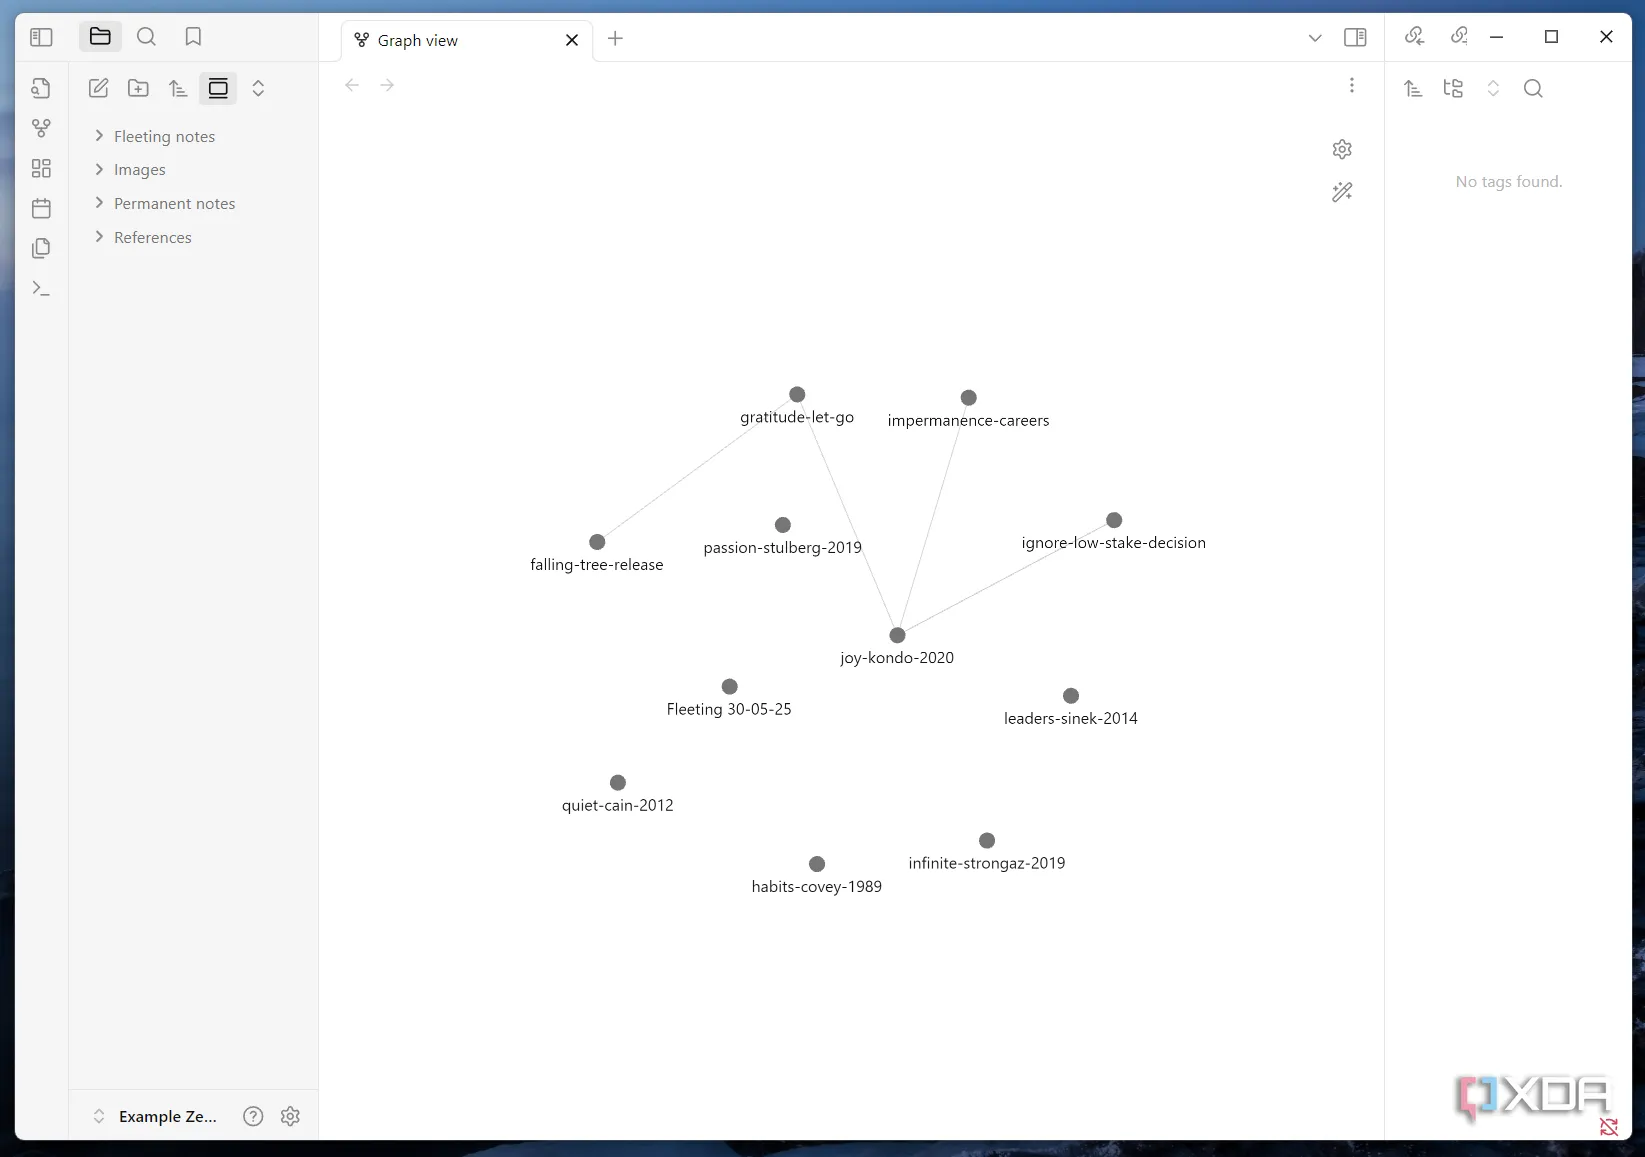Create a new folder
1645x1157 pixels.
[x=138, y=88]
